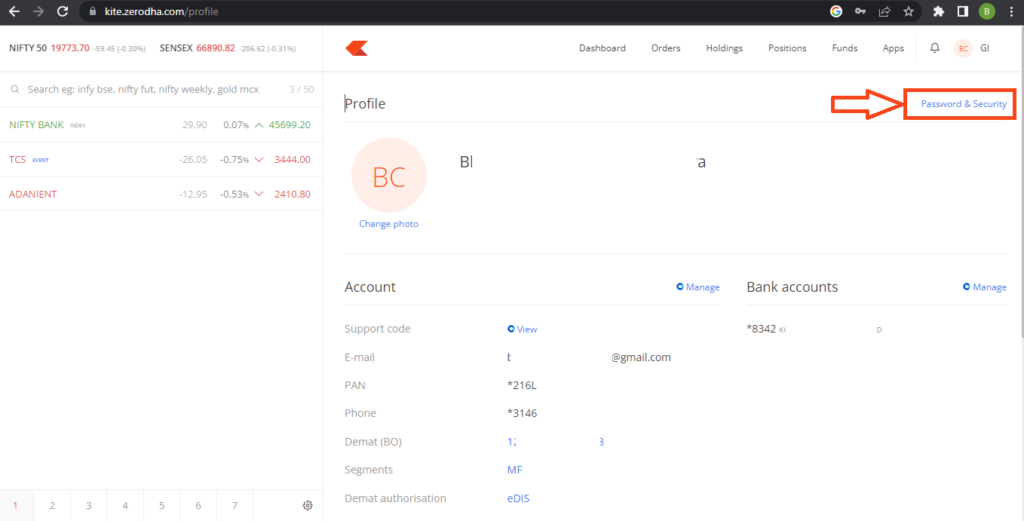The height and width of the screenshot is (521, 1024).
Task: Open Holdings
Action: [x=724, y=48]
